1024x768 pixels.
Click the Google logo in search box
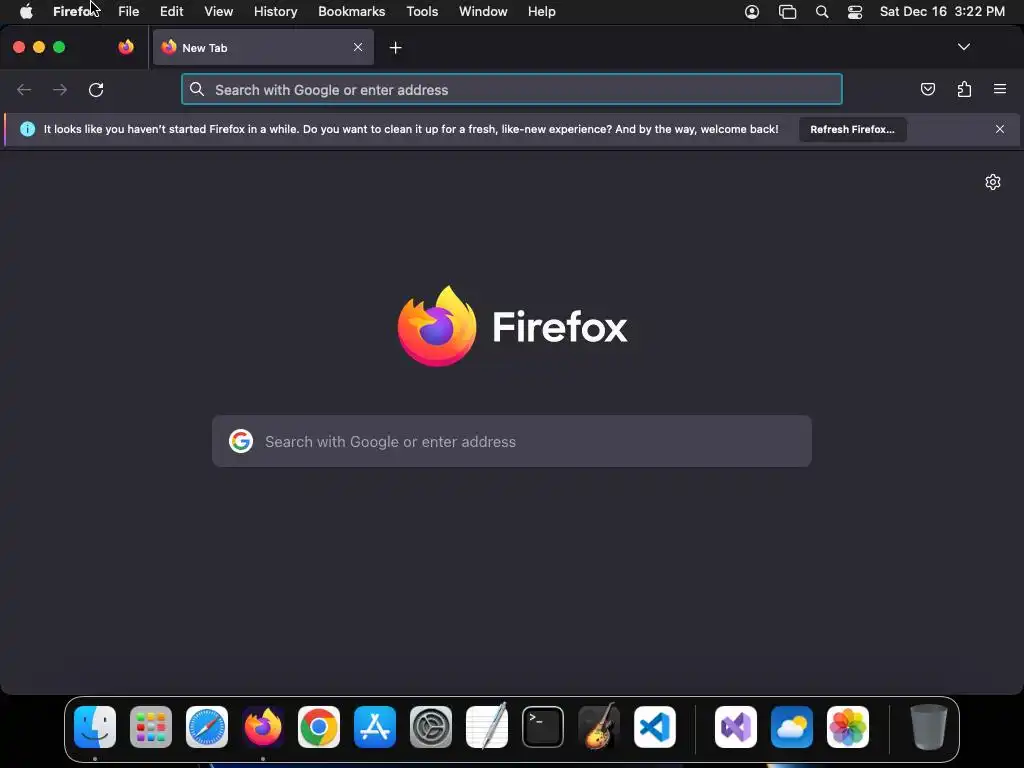241,441
